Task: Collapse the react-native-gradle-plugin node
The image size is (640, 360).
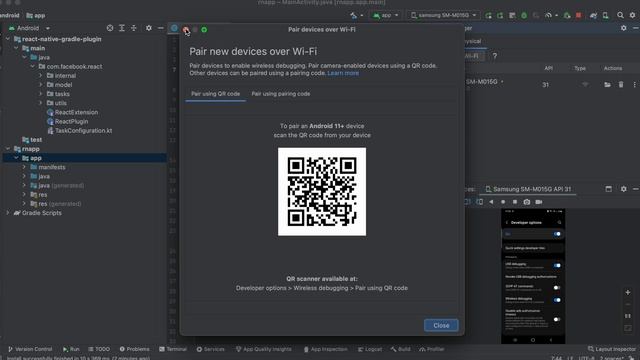Action: [8, 39]
